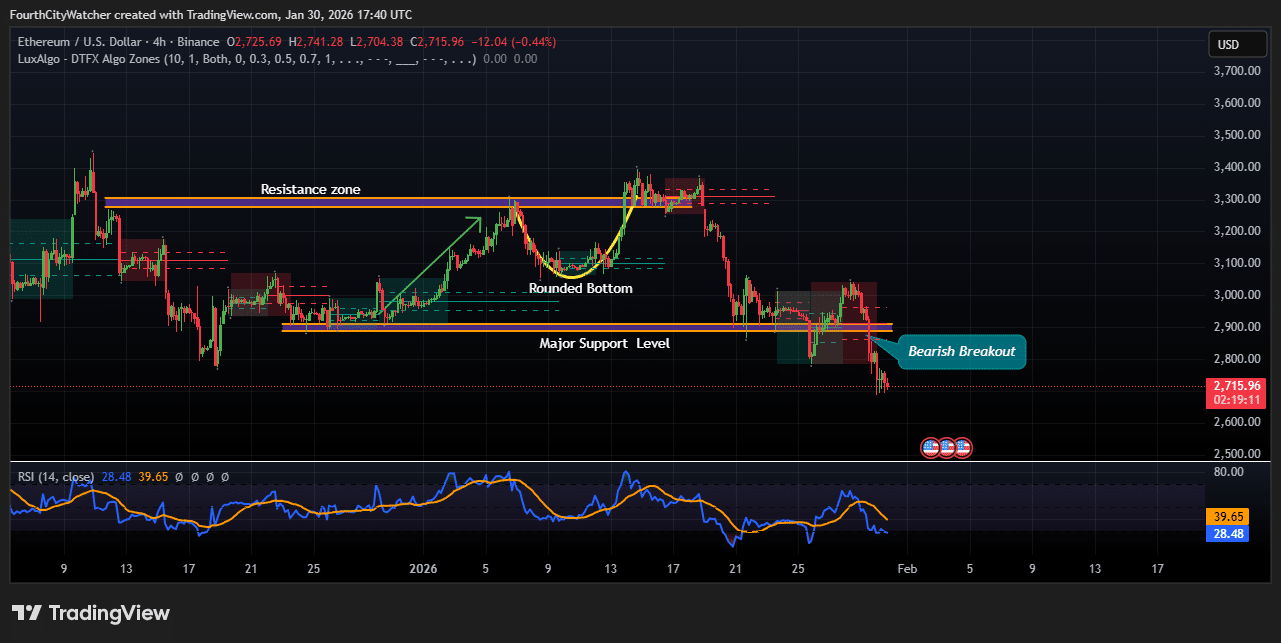Click the last ∅ symbol in RSI legend

pyautogui.click(x=224, y=477)
